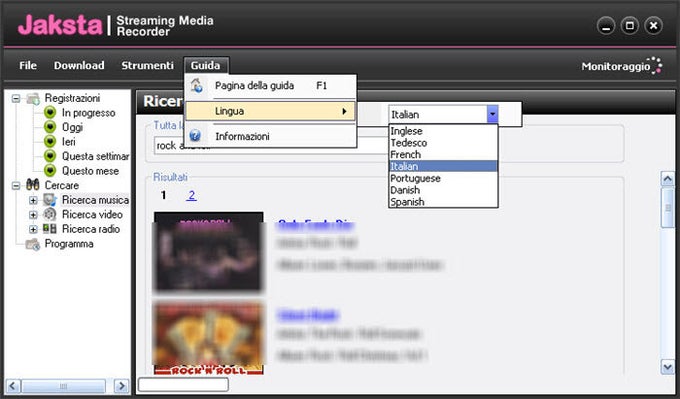Select the Programma tree item
The image size is (680, 399).
[69, 244]
